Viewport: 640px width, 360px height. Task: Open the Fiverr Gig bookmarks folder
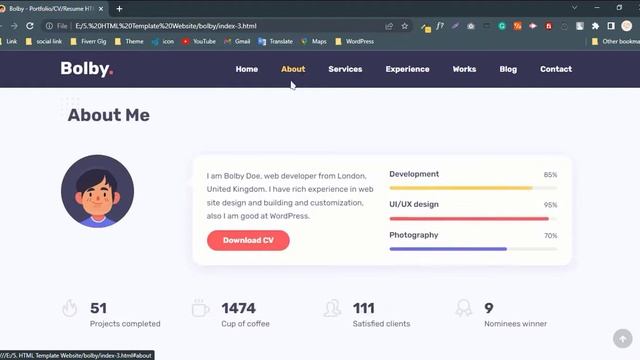tap(88, 41)
